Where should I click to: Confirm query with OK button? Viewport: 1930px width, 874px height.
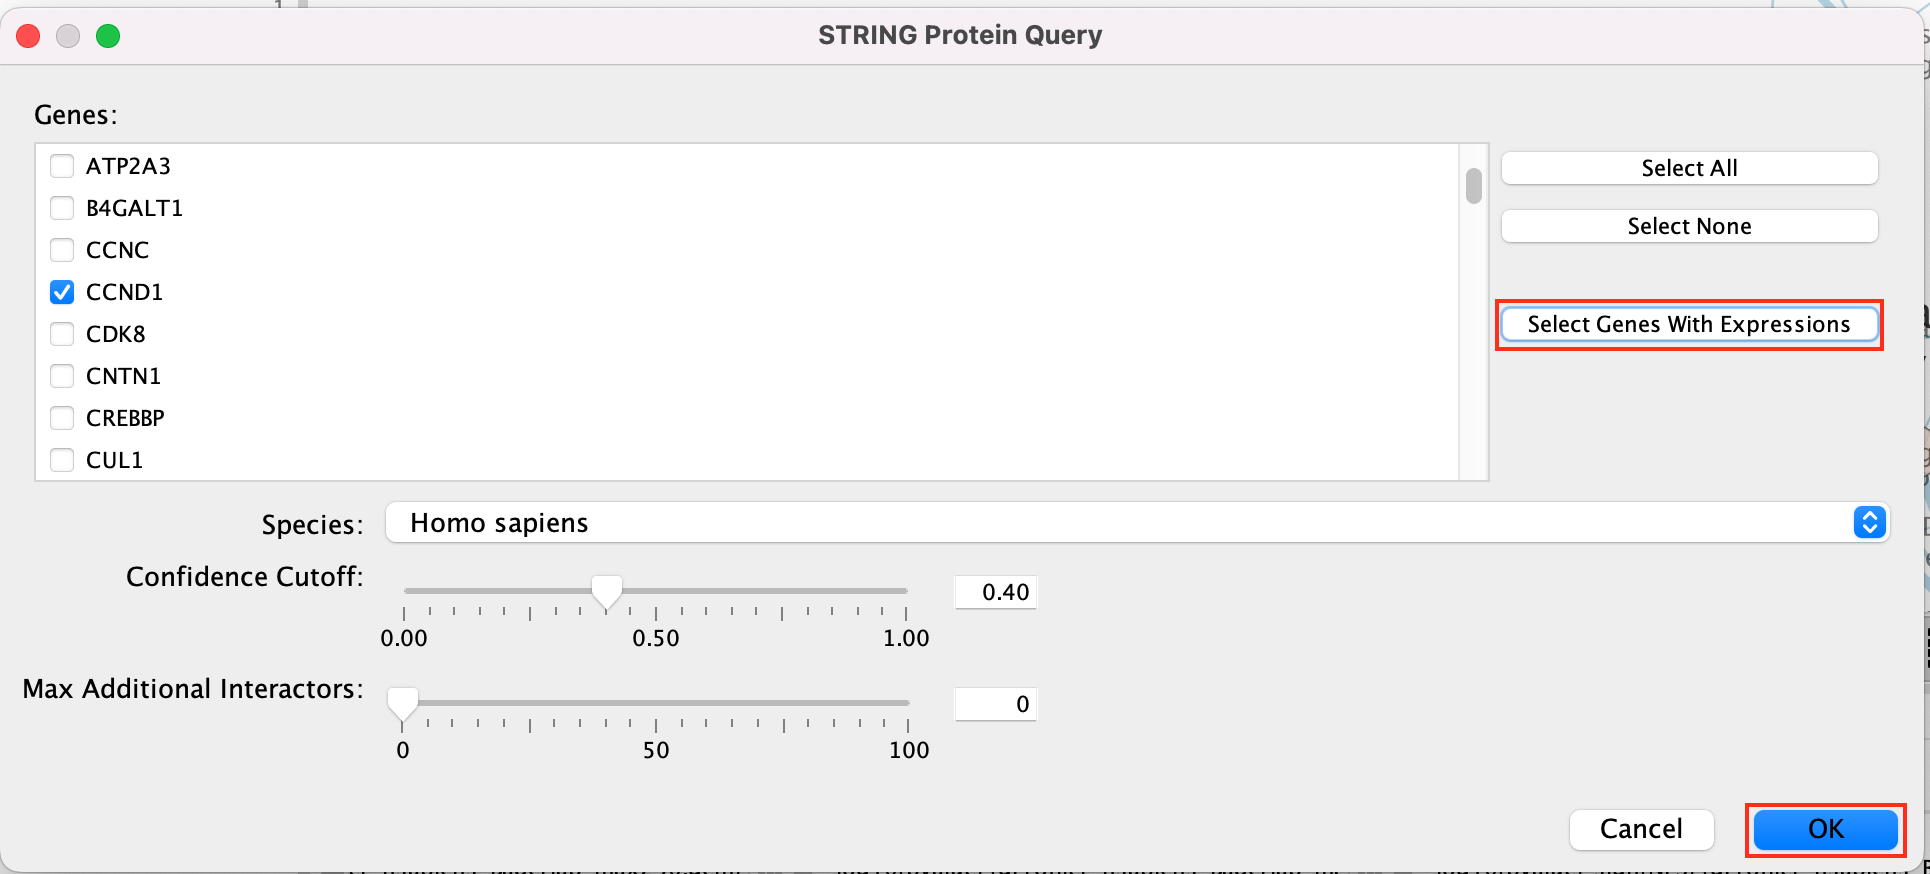tap(1825, 829)
